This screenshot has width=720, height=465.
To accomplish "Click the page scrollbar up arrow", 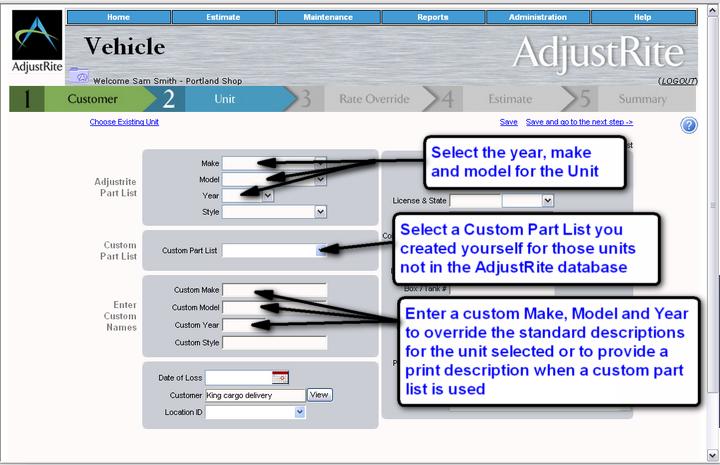I will (713, 11).
